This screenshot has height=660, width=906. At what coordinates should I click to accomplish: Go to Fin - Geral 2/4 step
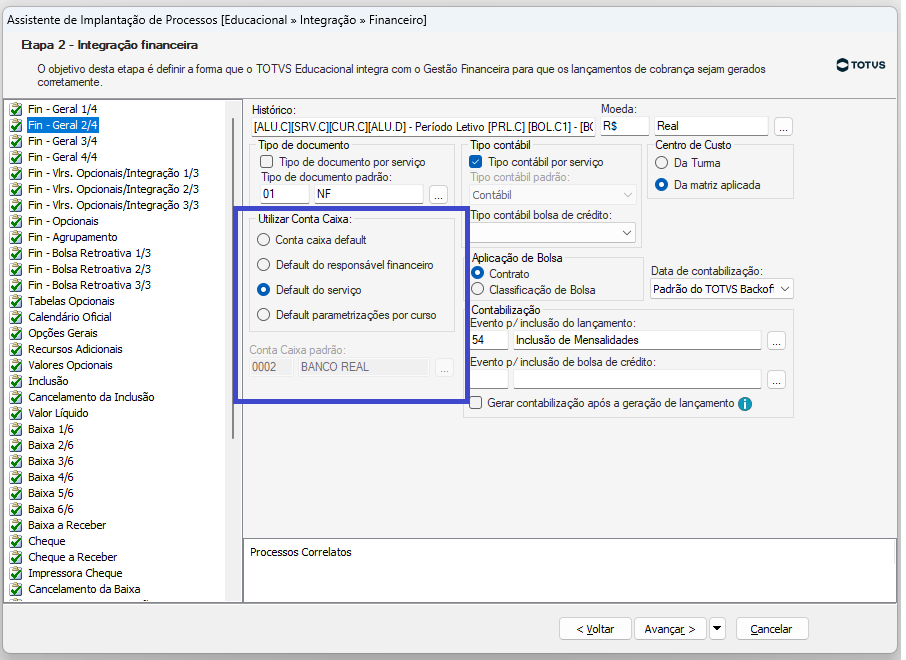pos(63,125)
